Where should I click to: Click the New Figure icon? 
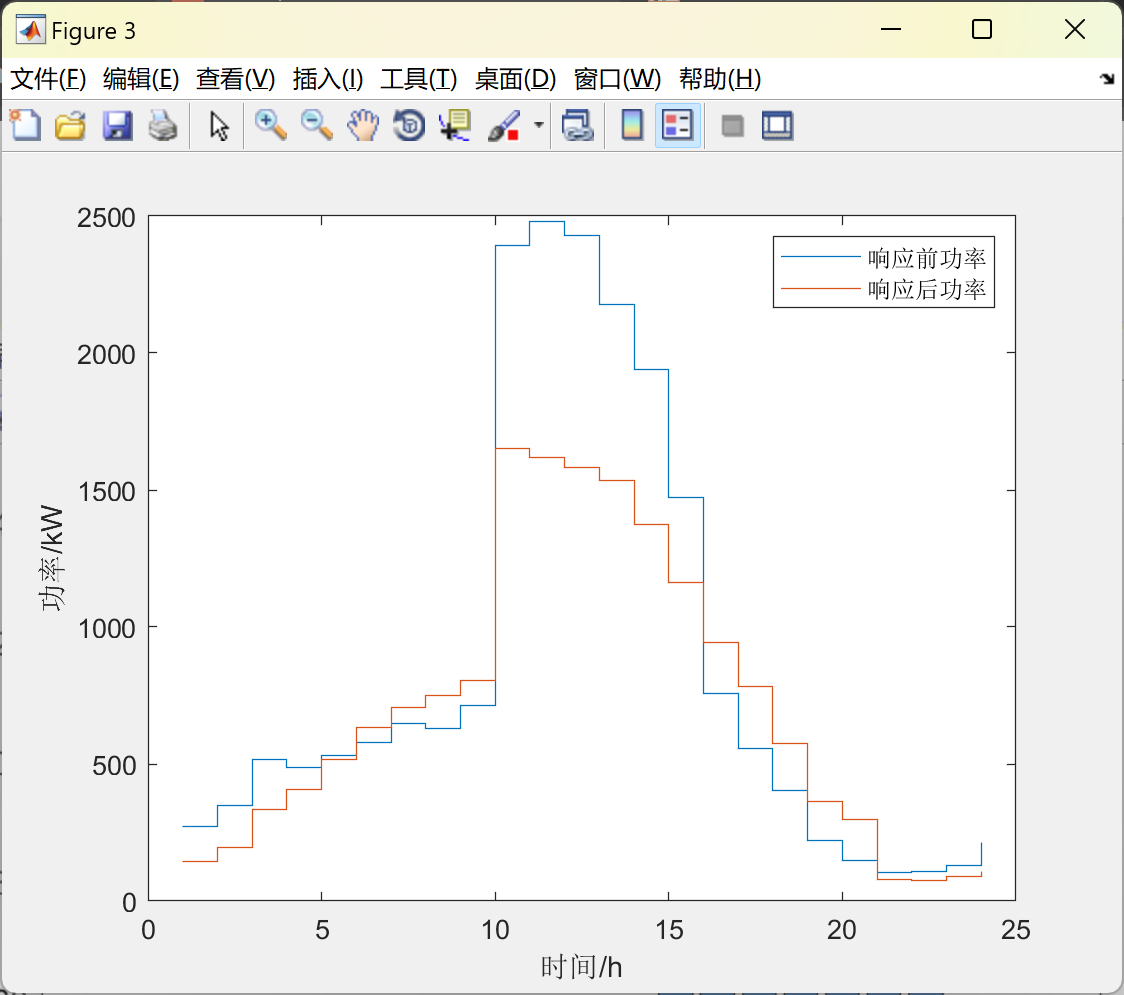point(25,125)
